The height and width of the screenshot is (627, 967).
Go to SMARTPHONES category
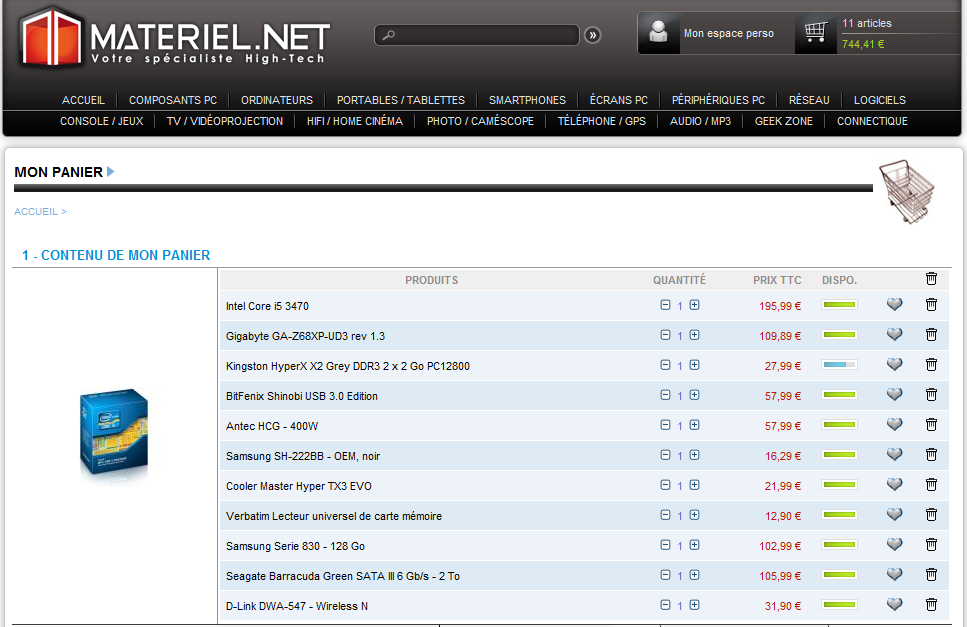pyautogui.click(x=527, y=100)
